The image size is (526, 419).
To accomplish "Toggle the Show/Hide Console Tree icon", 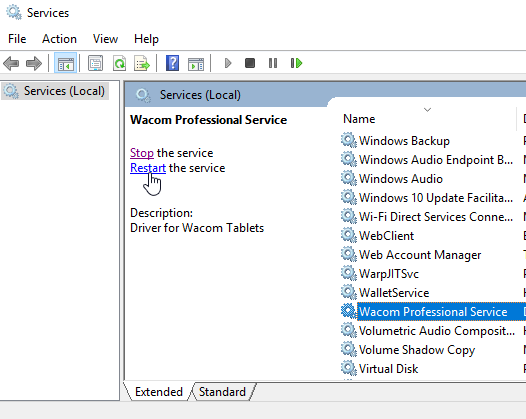I will click(x=65, y=63).
